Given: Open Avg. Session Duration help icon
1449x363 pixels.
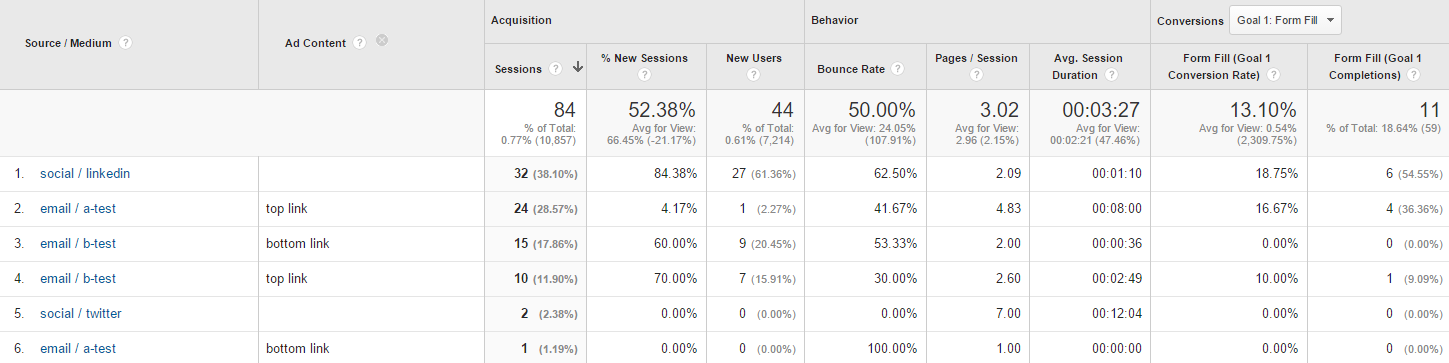Looking at the screenshot, I should [1111, 75].
